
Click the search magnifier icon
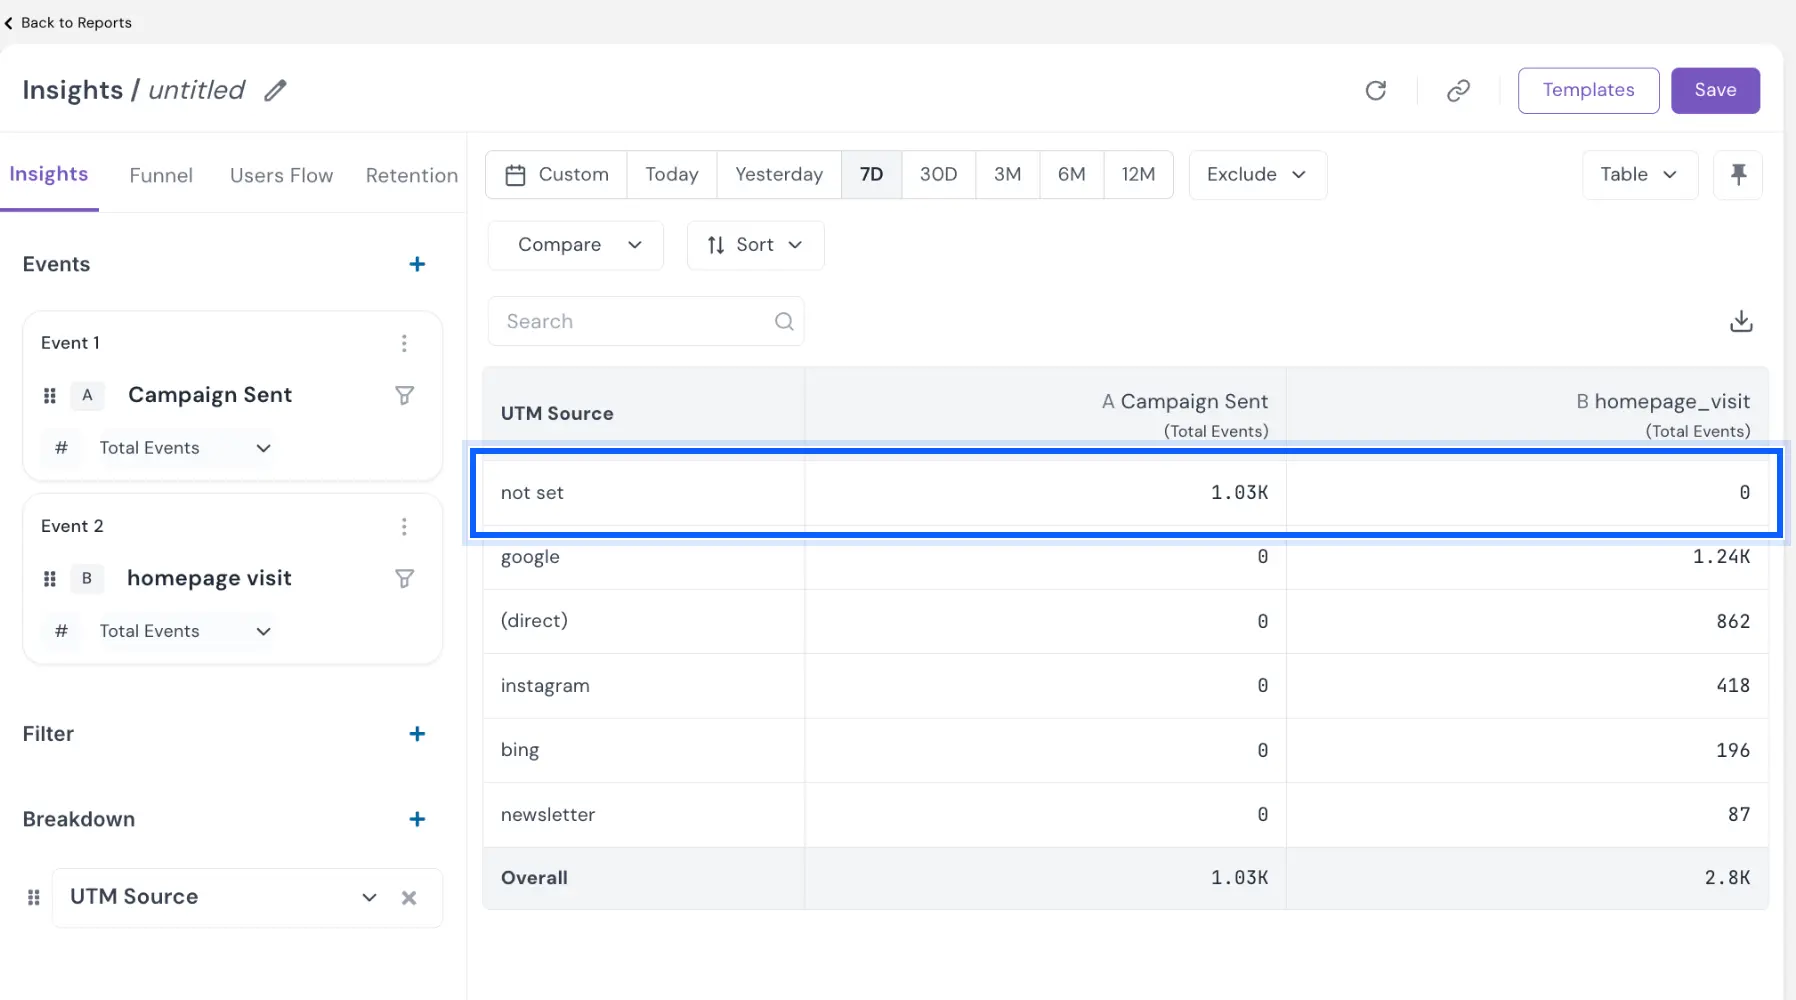point(784,321)
